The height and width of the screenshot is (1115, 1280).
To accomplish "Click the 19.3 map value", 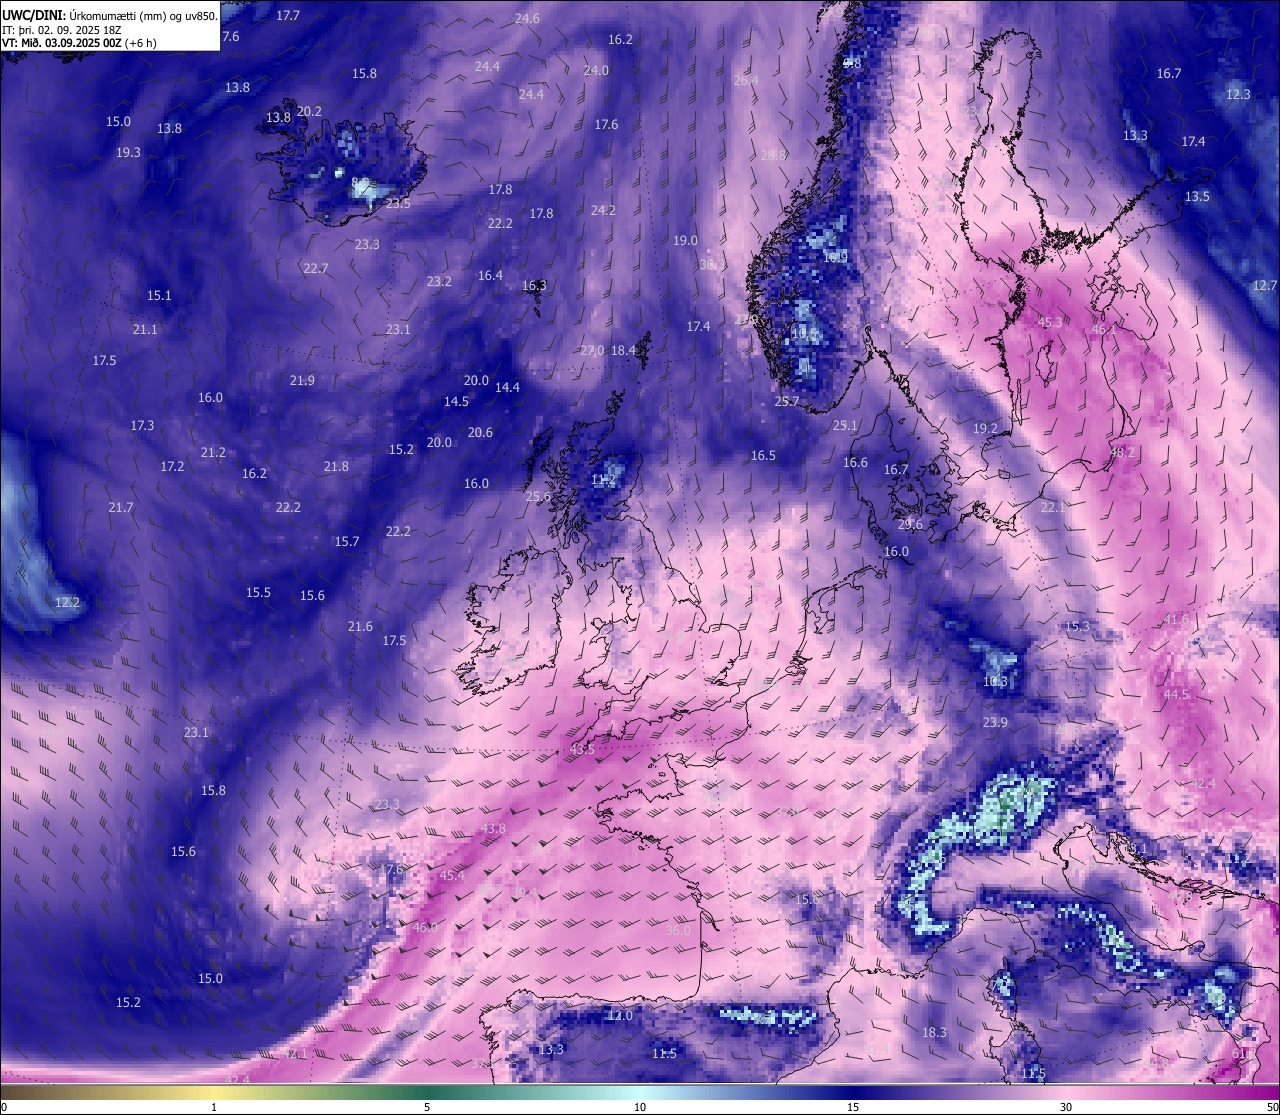I will pos(128,152).
